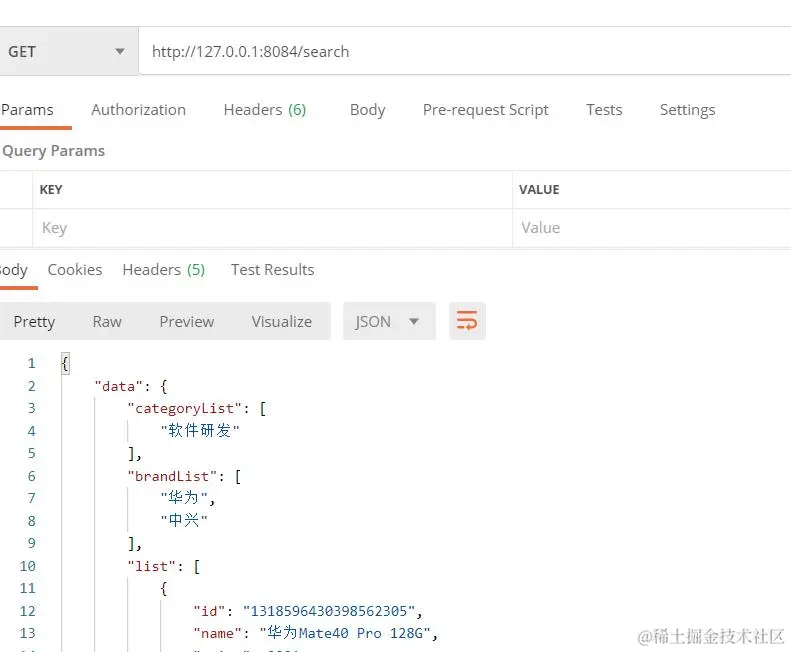Select the Raw view button
791x652 pixels.
(107, 321)
